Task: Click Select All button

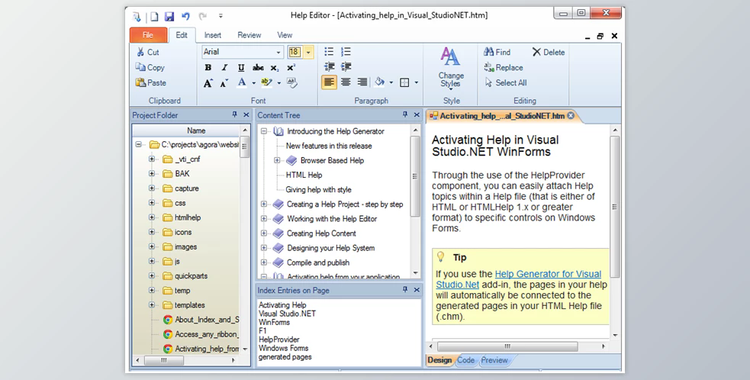Action: 506,83
